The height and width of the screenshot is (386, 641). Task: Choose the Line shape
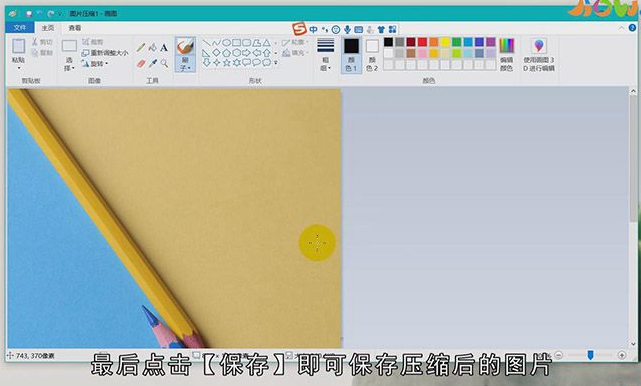coord(206,43)
